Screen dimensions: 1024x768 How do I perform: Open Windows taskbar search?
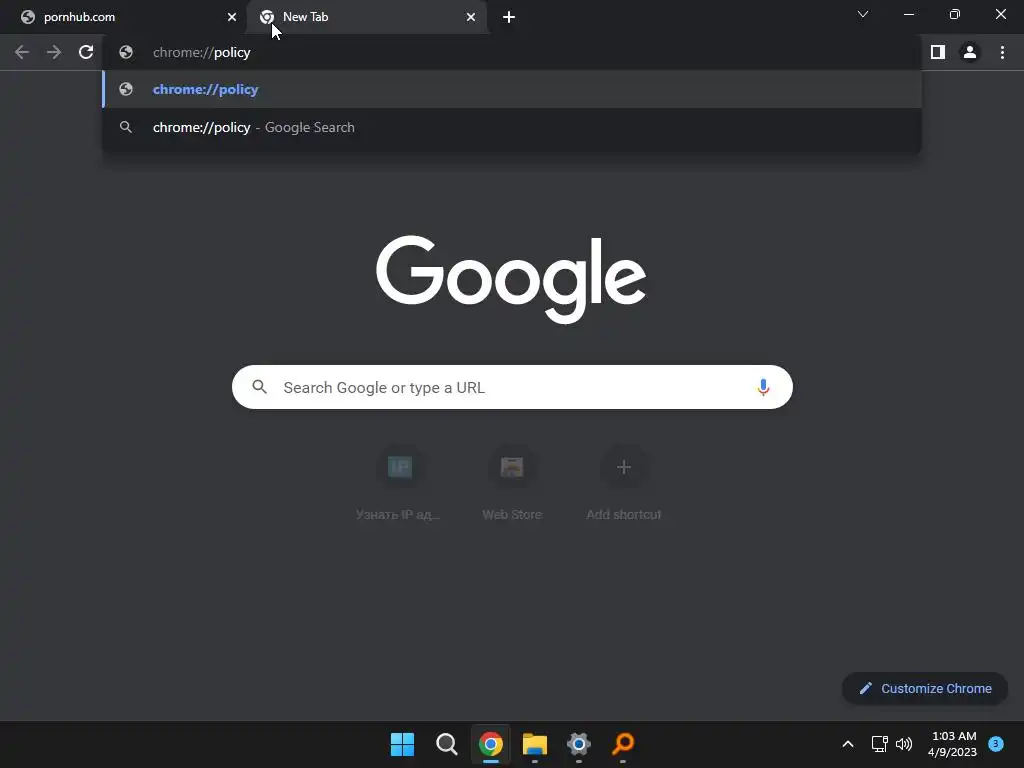coord(447,744)
